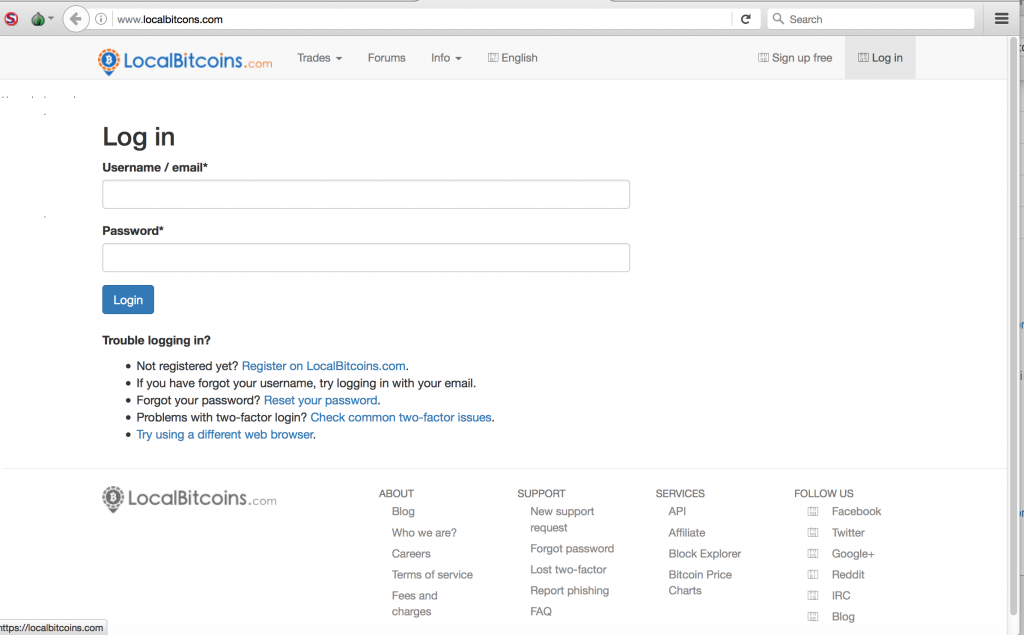Viewport: 1024px width, 635px height.
Task: Open the Google+ text link
Action: click(853, 553)
